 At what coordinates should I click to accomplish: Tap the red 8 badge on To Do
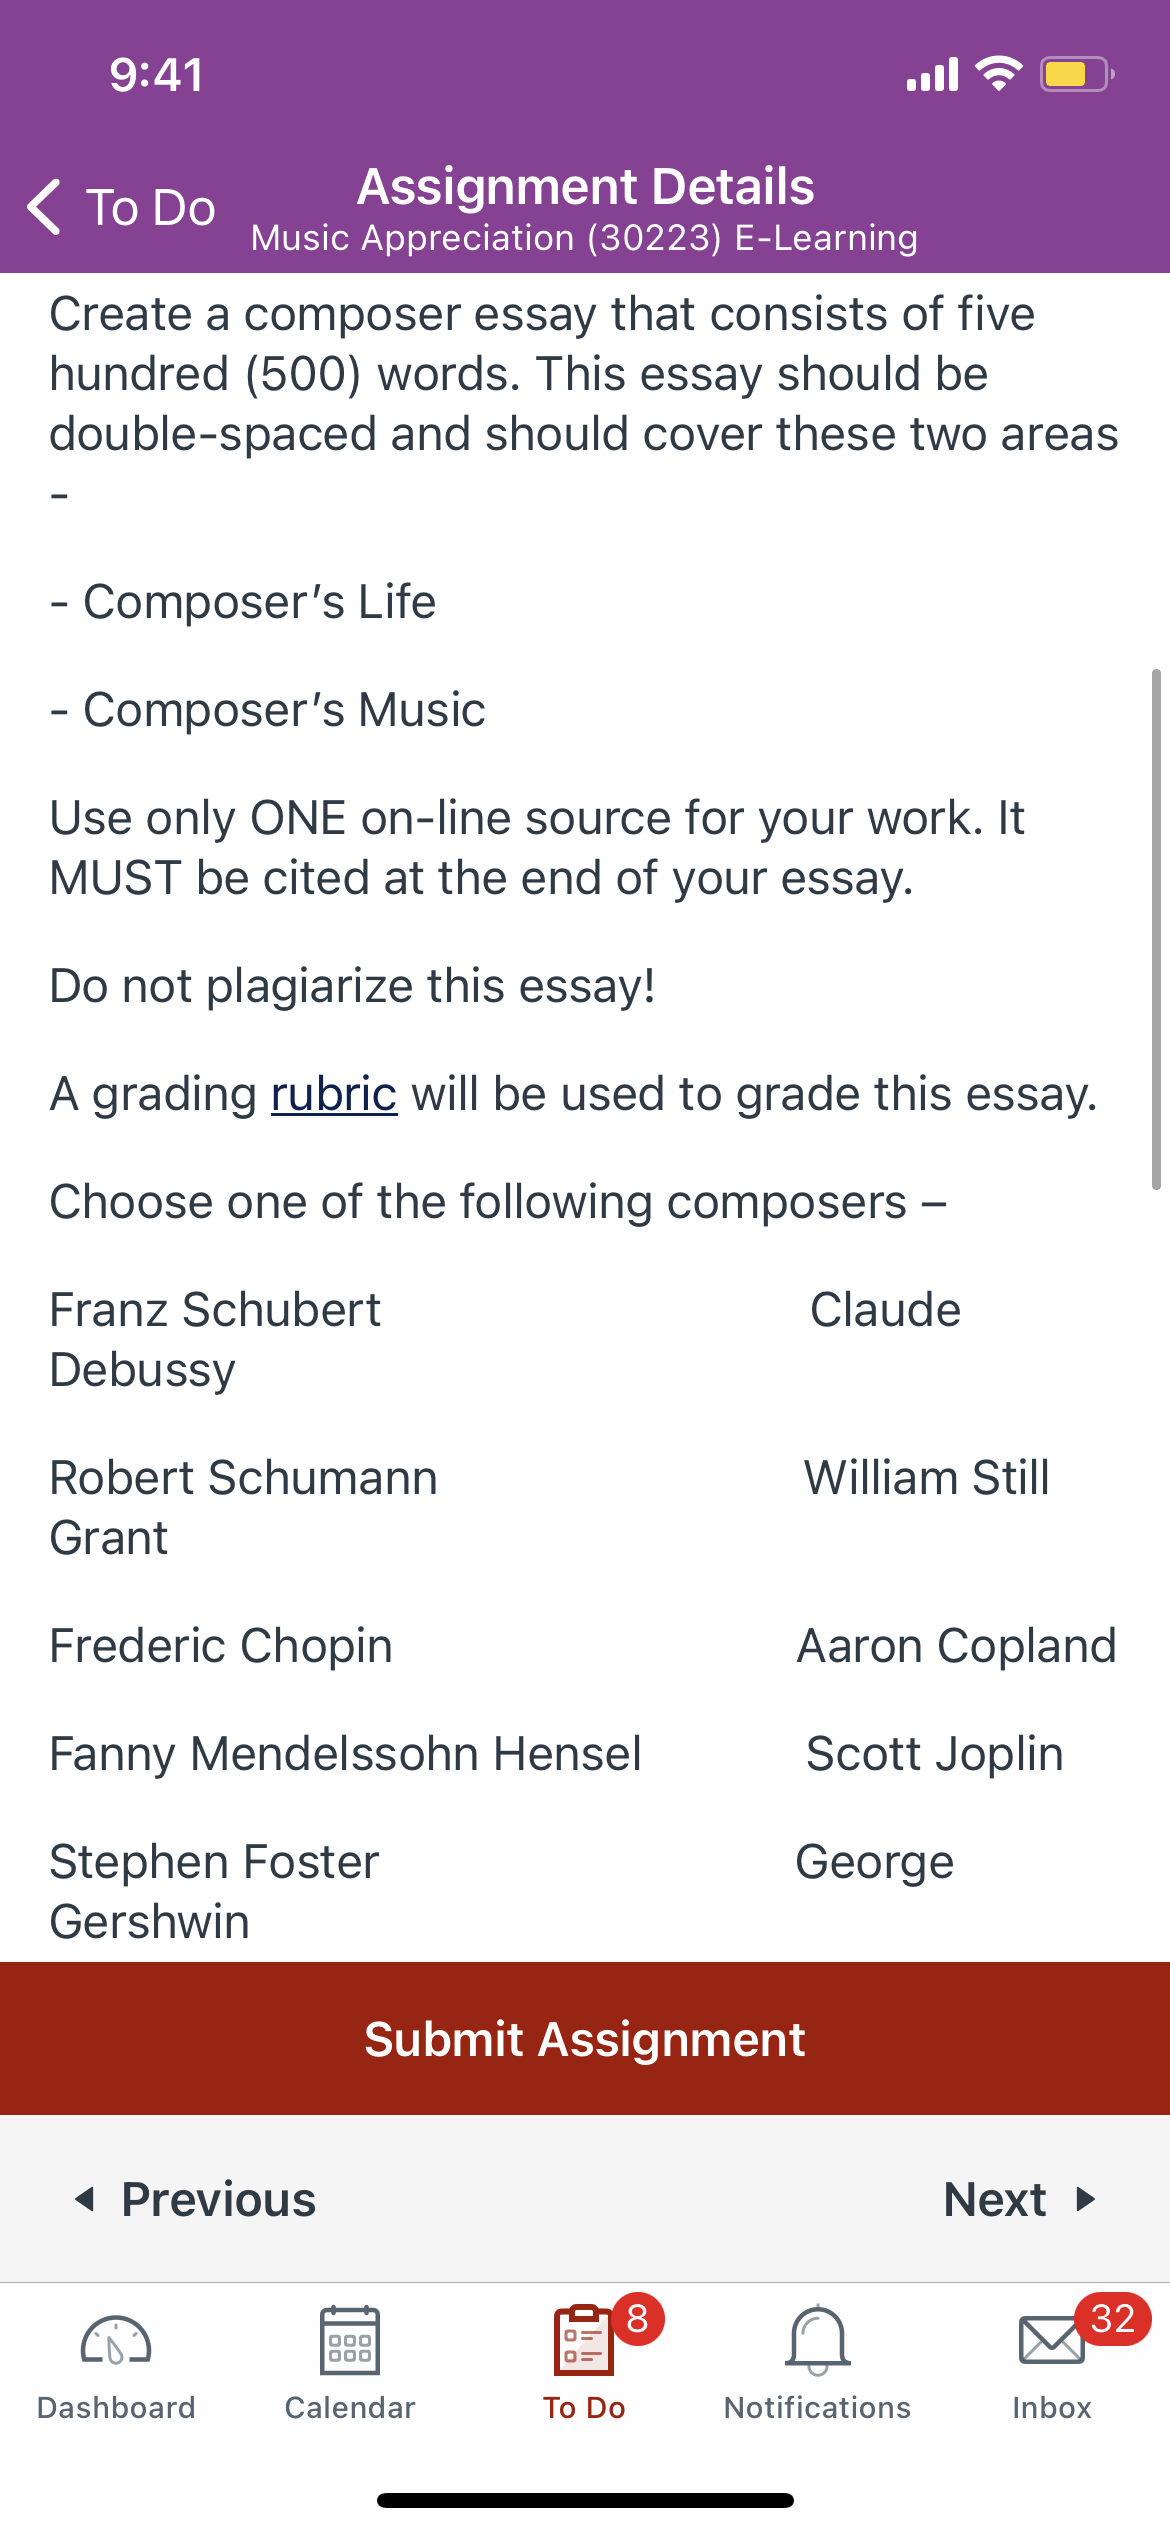point(638,2319)
